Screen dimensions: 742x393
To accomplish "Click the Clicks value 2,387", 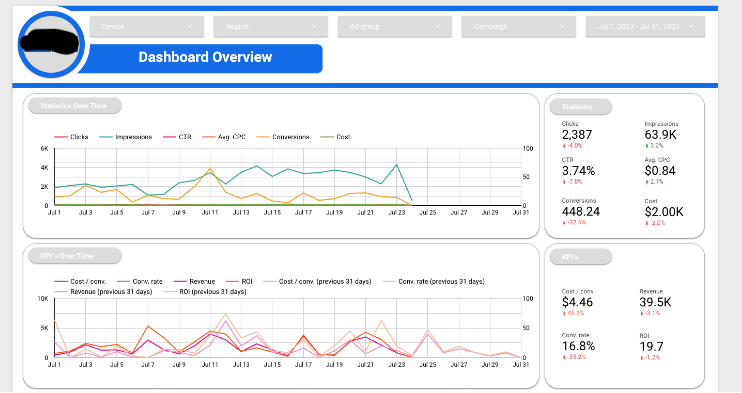I will tap(577, 135).
